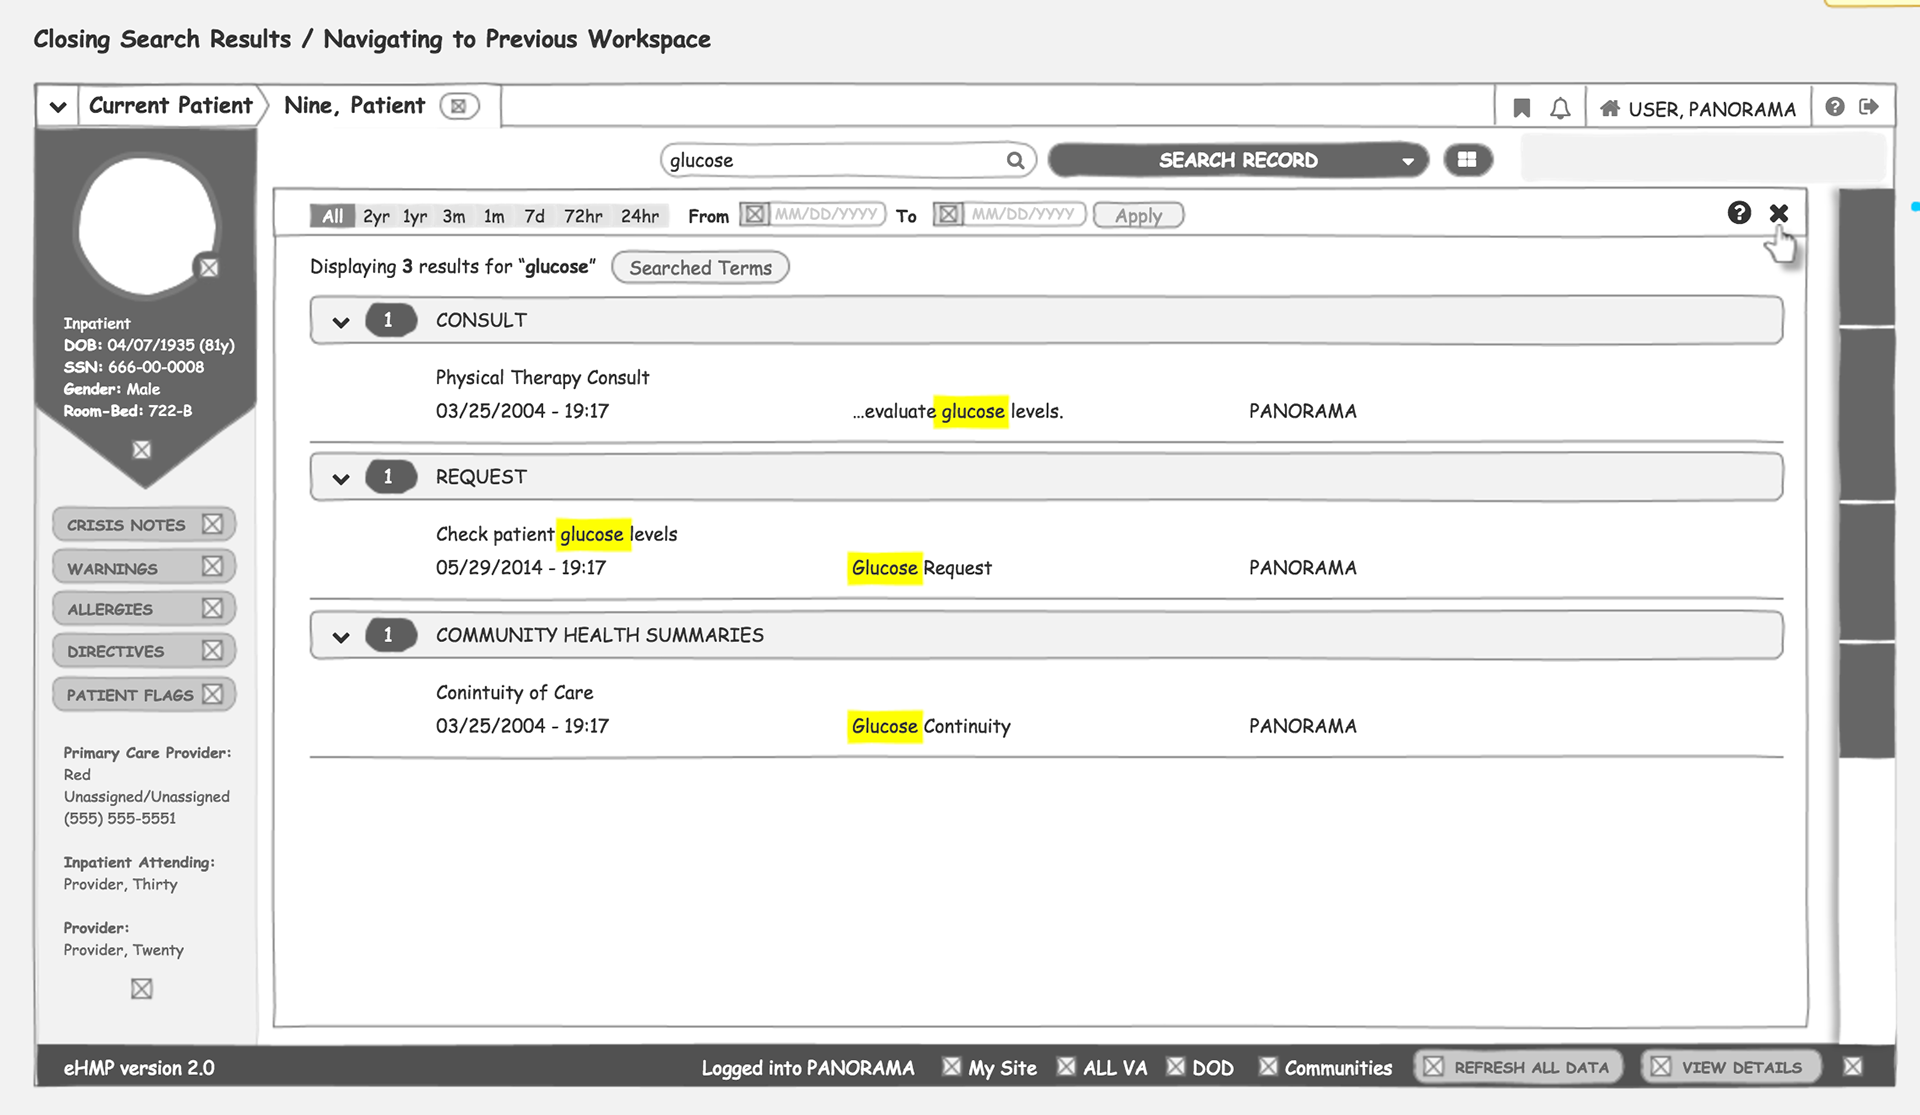Click the Searched Terms button

coord(700,268)
